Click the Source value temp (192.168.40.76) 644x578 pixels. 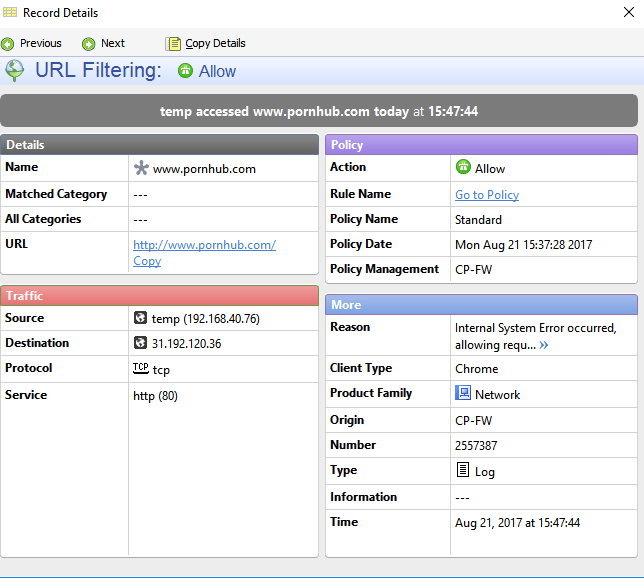[x=205, y=319]
